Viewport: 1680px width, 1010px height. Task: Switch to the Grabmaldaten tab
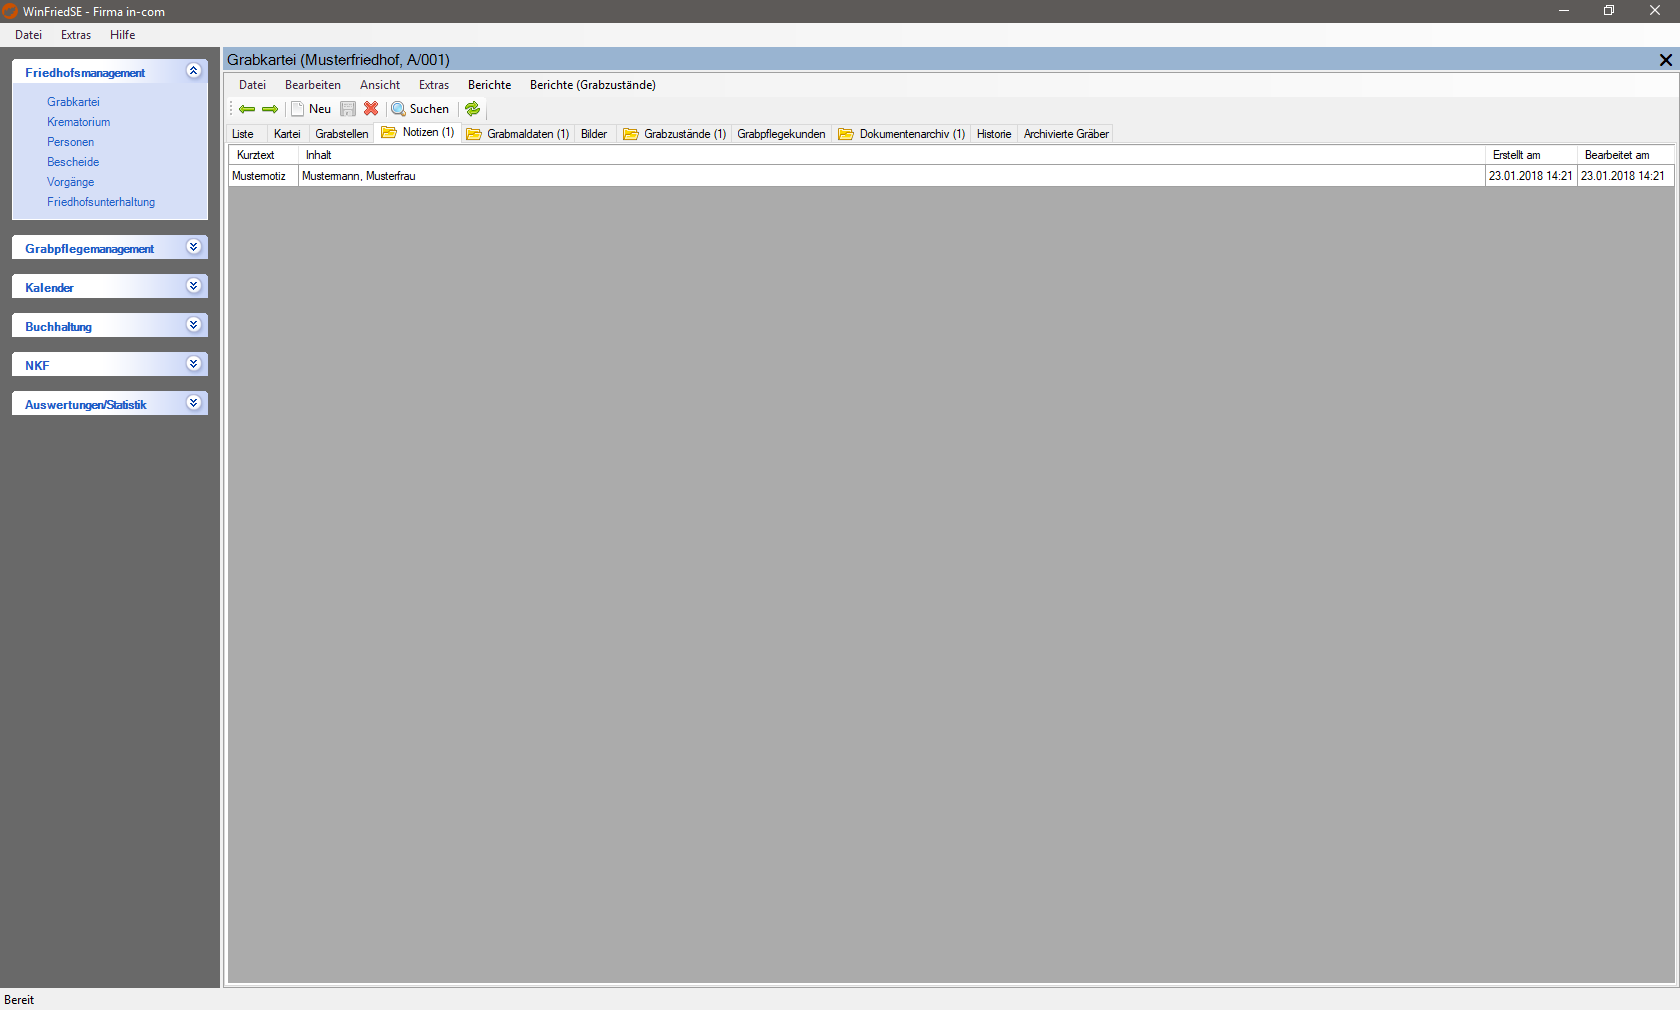click(518, 134)
